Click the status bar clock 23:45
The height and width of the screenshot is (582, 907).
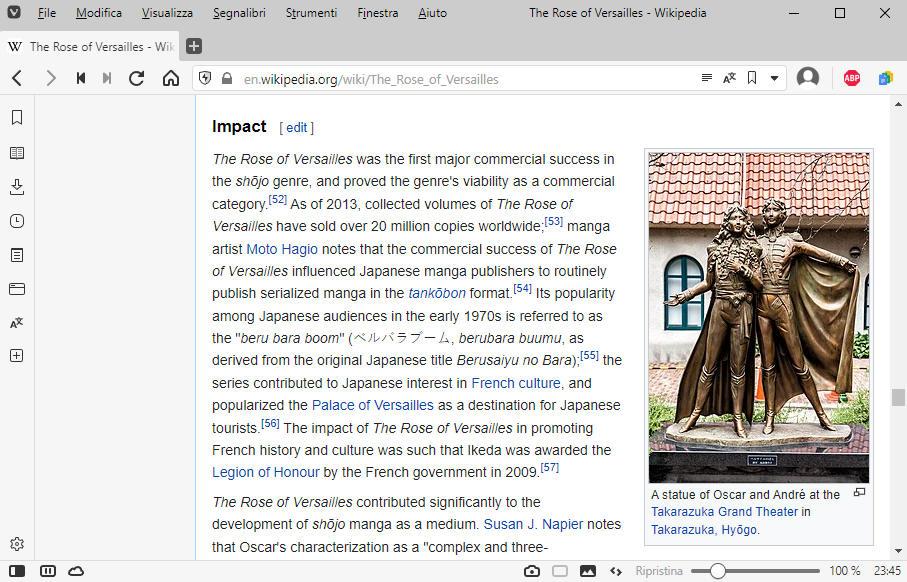(887, 571)
